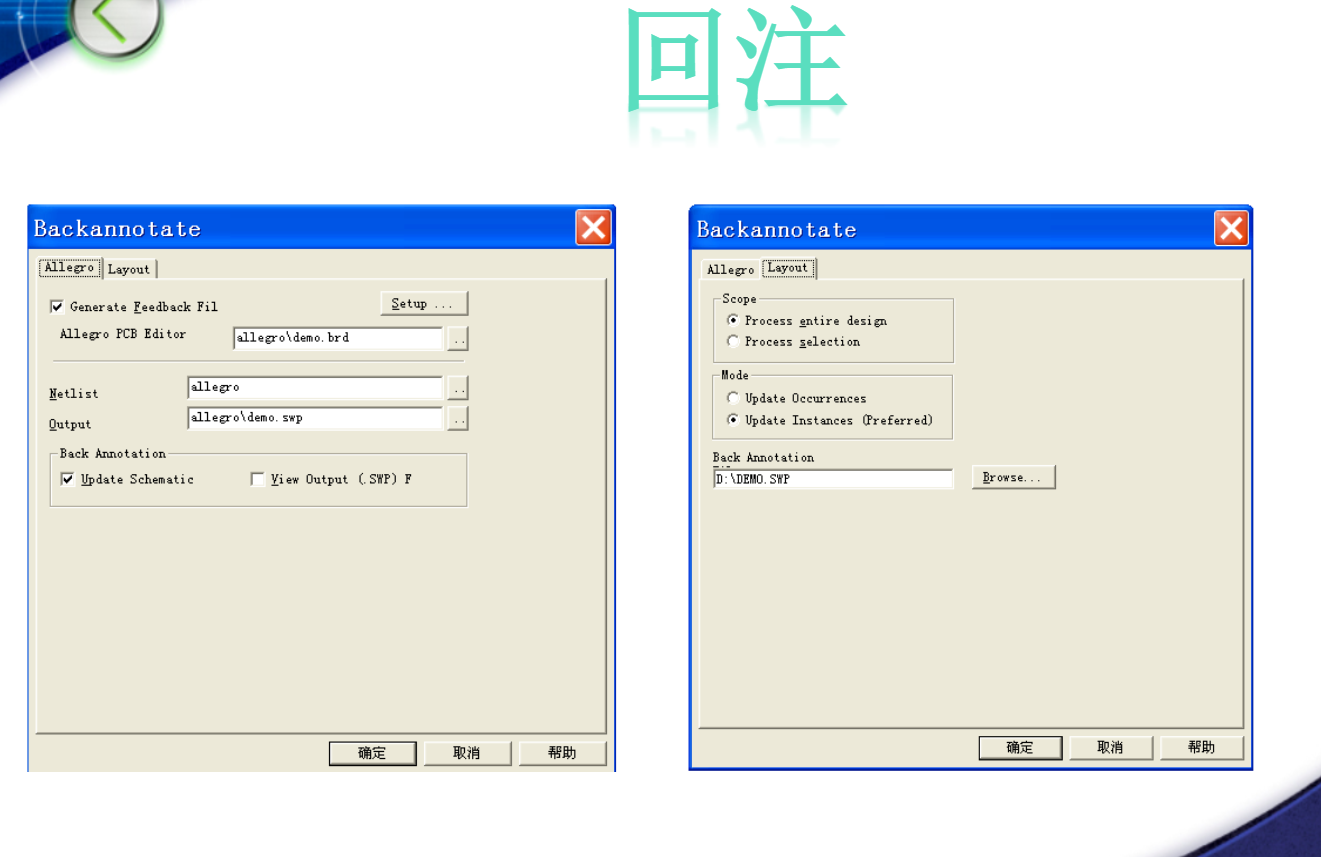Uncheck Update Schematic option
The height and width of the screenshot is (857, 1321).
(x=68, y=480)
